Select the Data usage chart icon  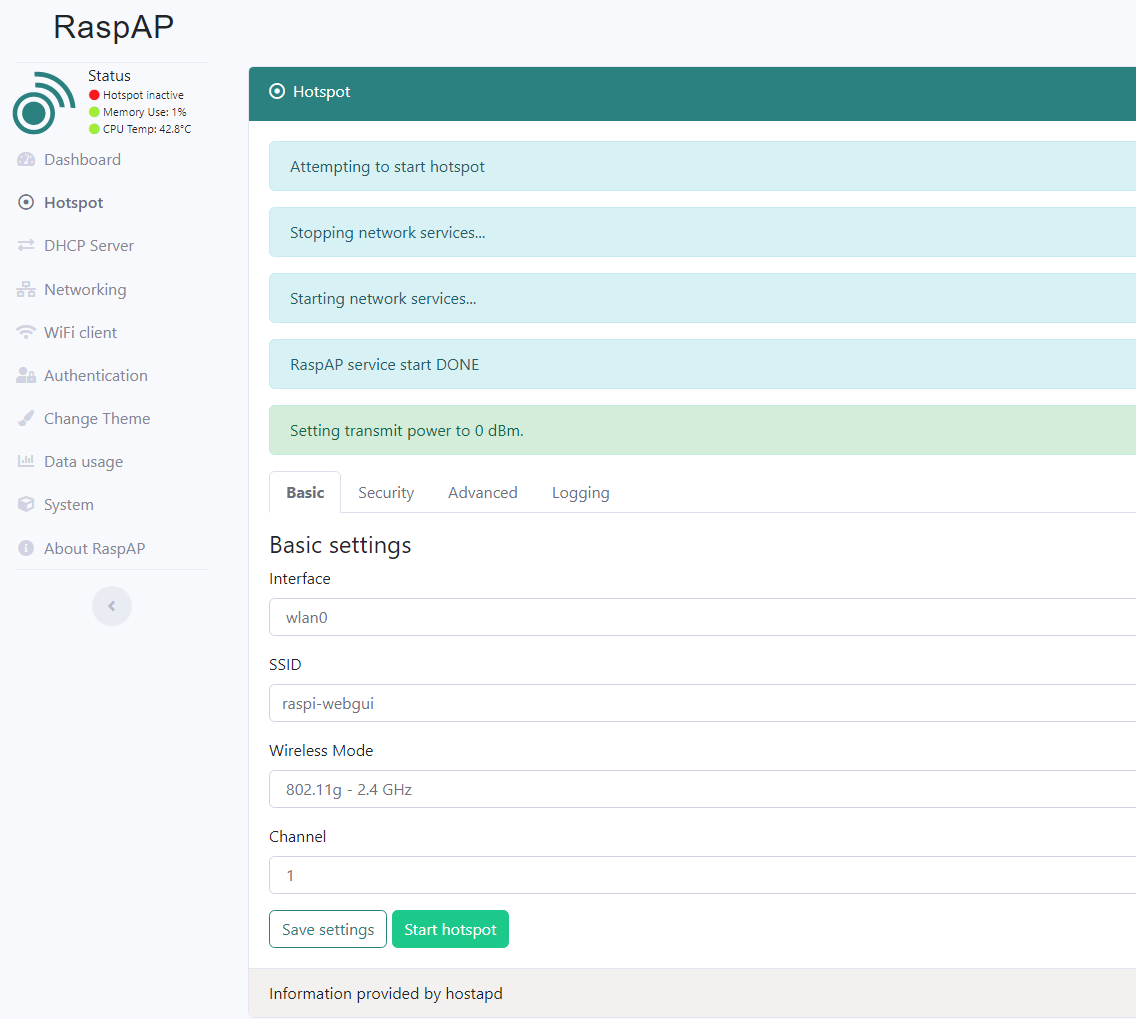point(25,461)
